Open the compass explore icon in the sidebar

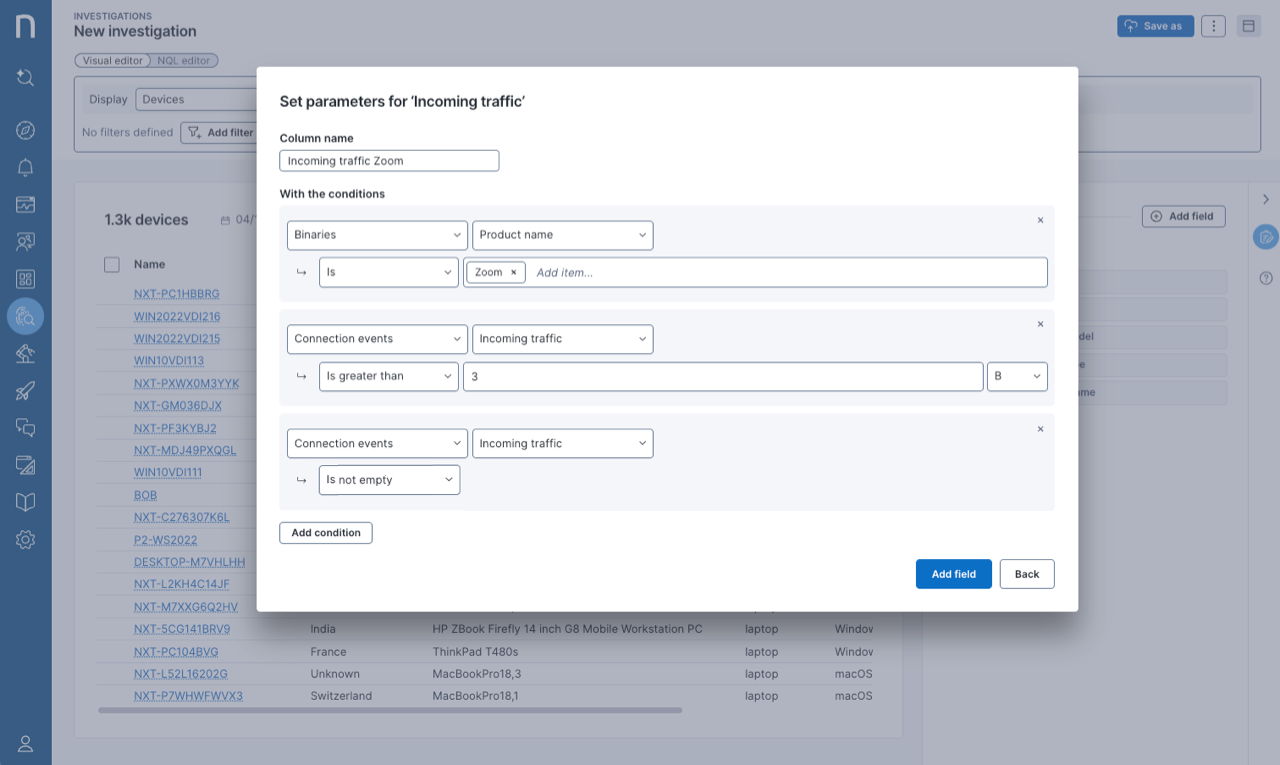25,130
